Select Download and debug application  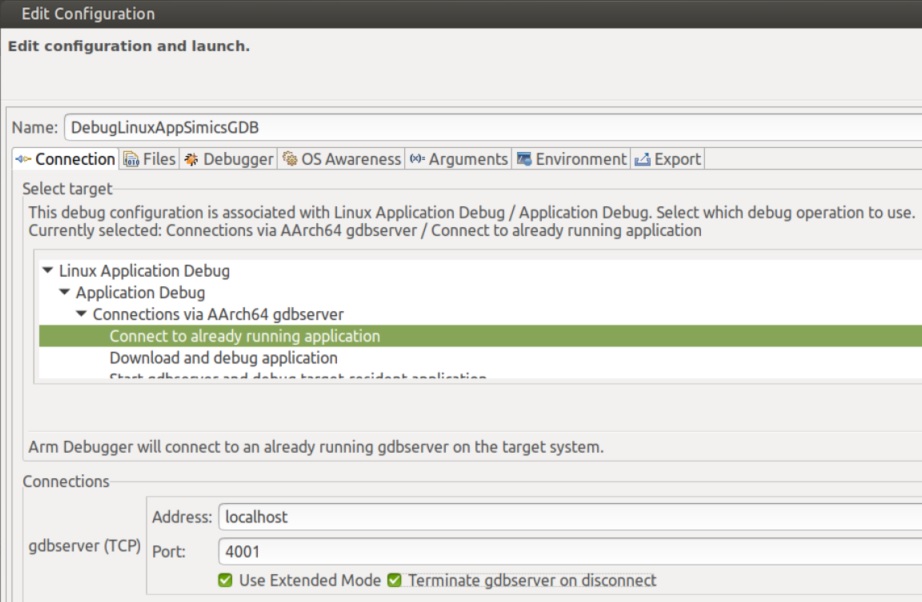(x=223, y=358)
